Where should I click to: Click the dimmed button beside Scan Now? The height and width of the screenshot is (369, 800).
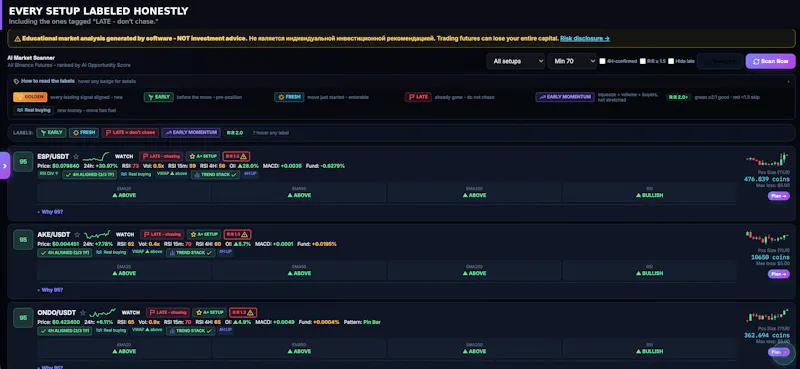[720, 61]
